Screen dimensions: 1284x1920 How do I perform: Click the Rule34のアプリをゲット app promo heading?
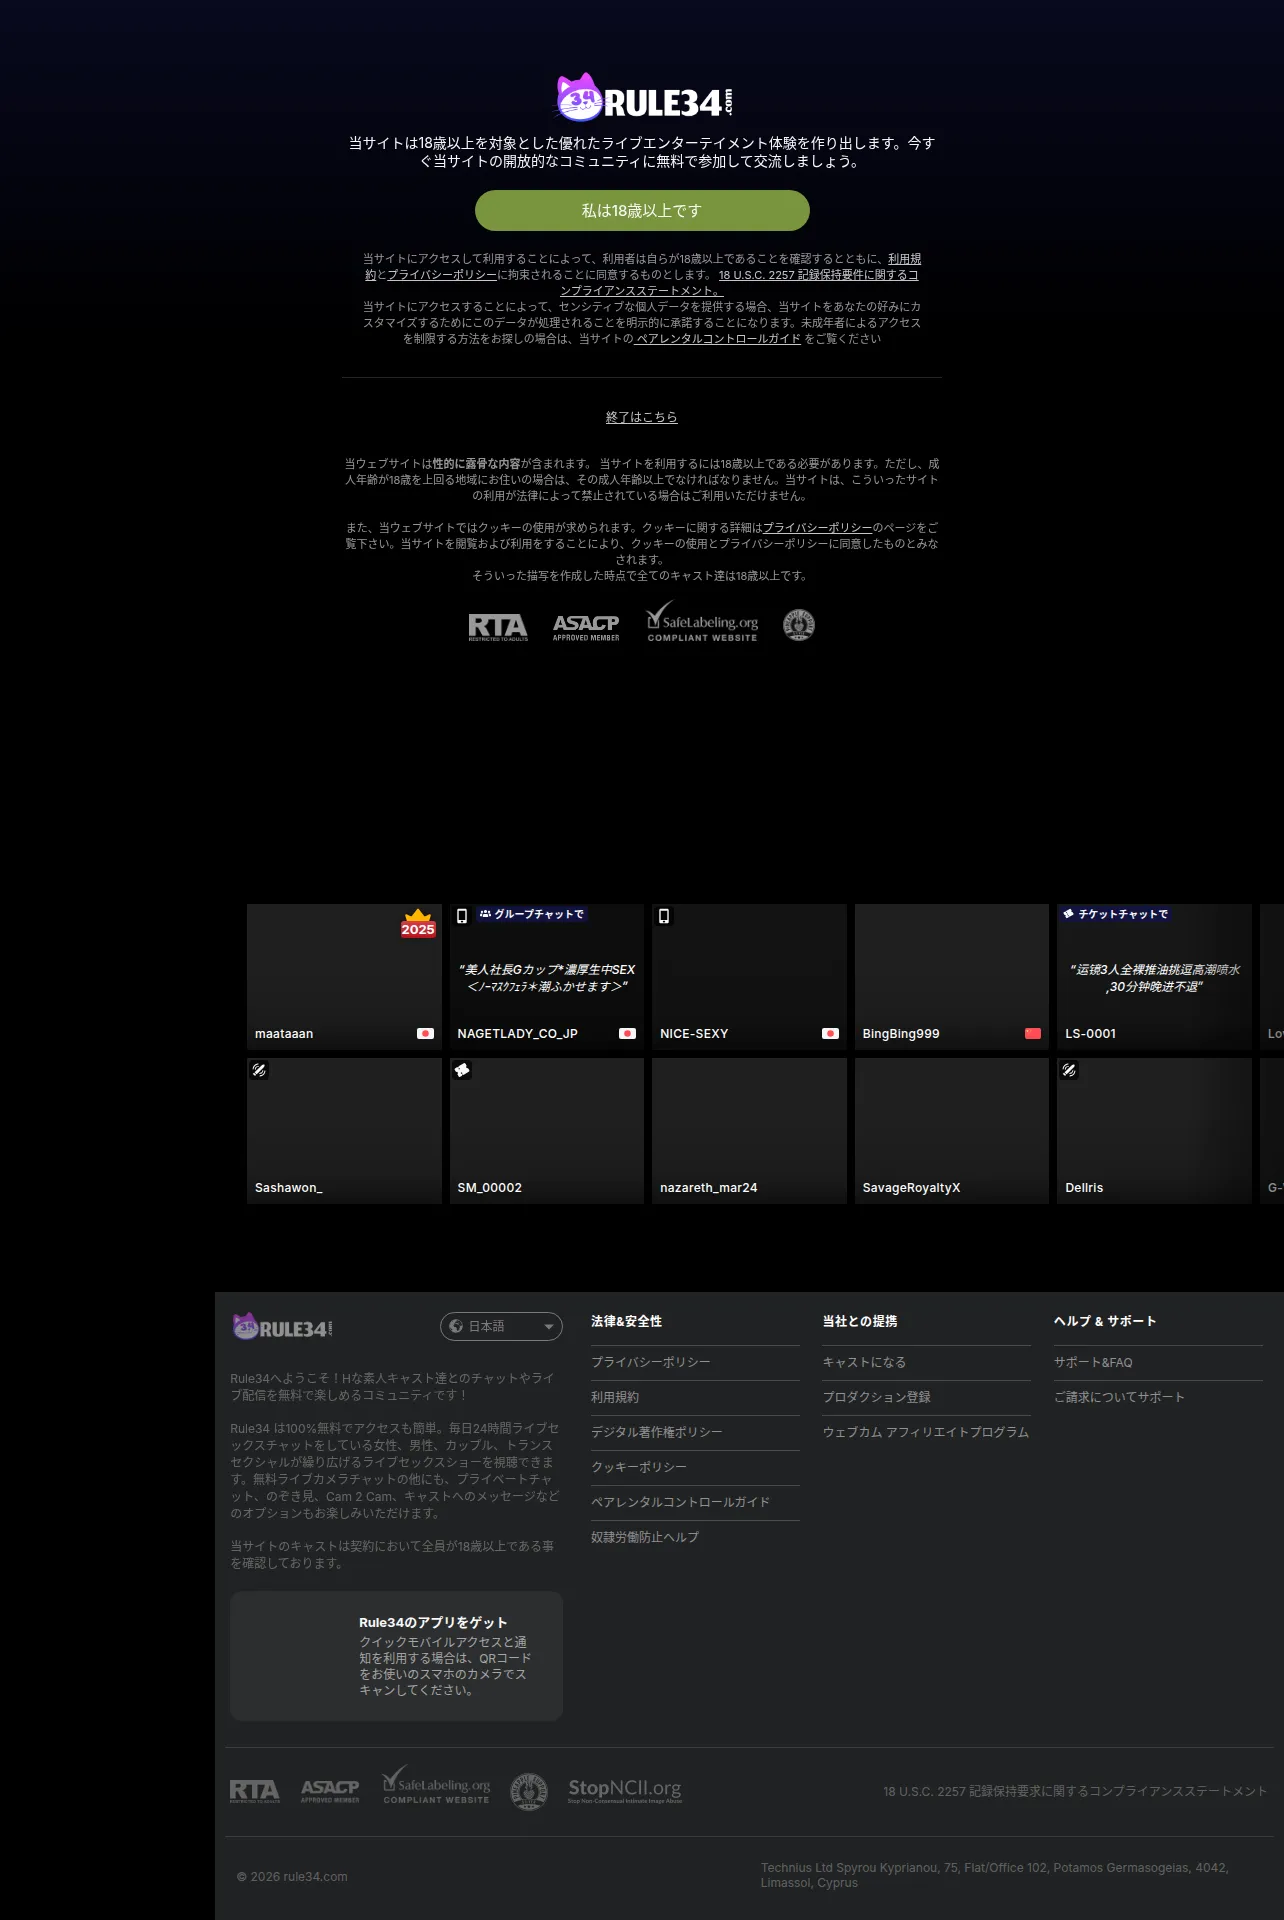[433, 1622]
